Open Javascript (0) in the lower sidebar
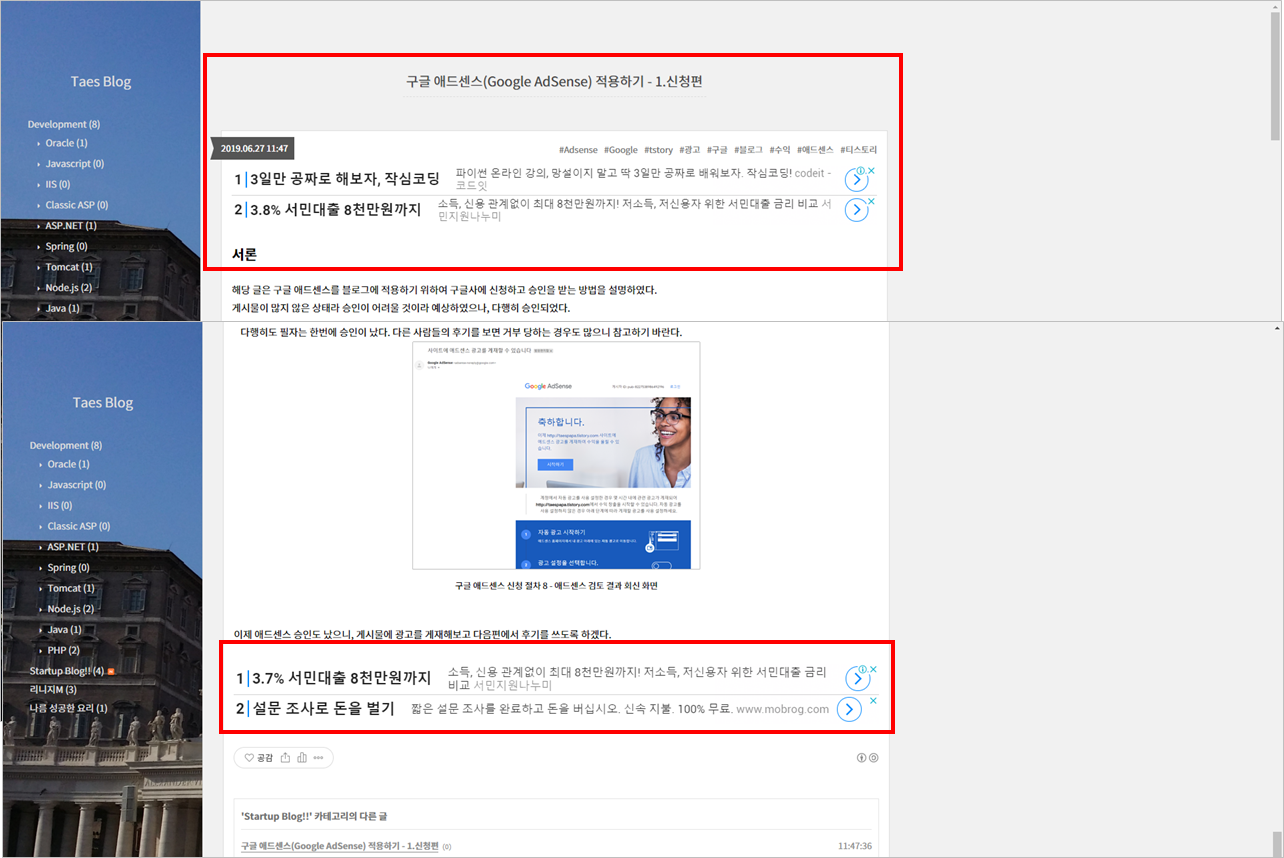The height and width of the screenshot is (858, 1284). tap(77, 485)
